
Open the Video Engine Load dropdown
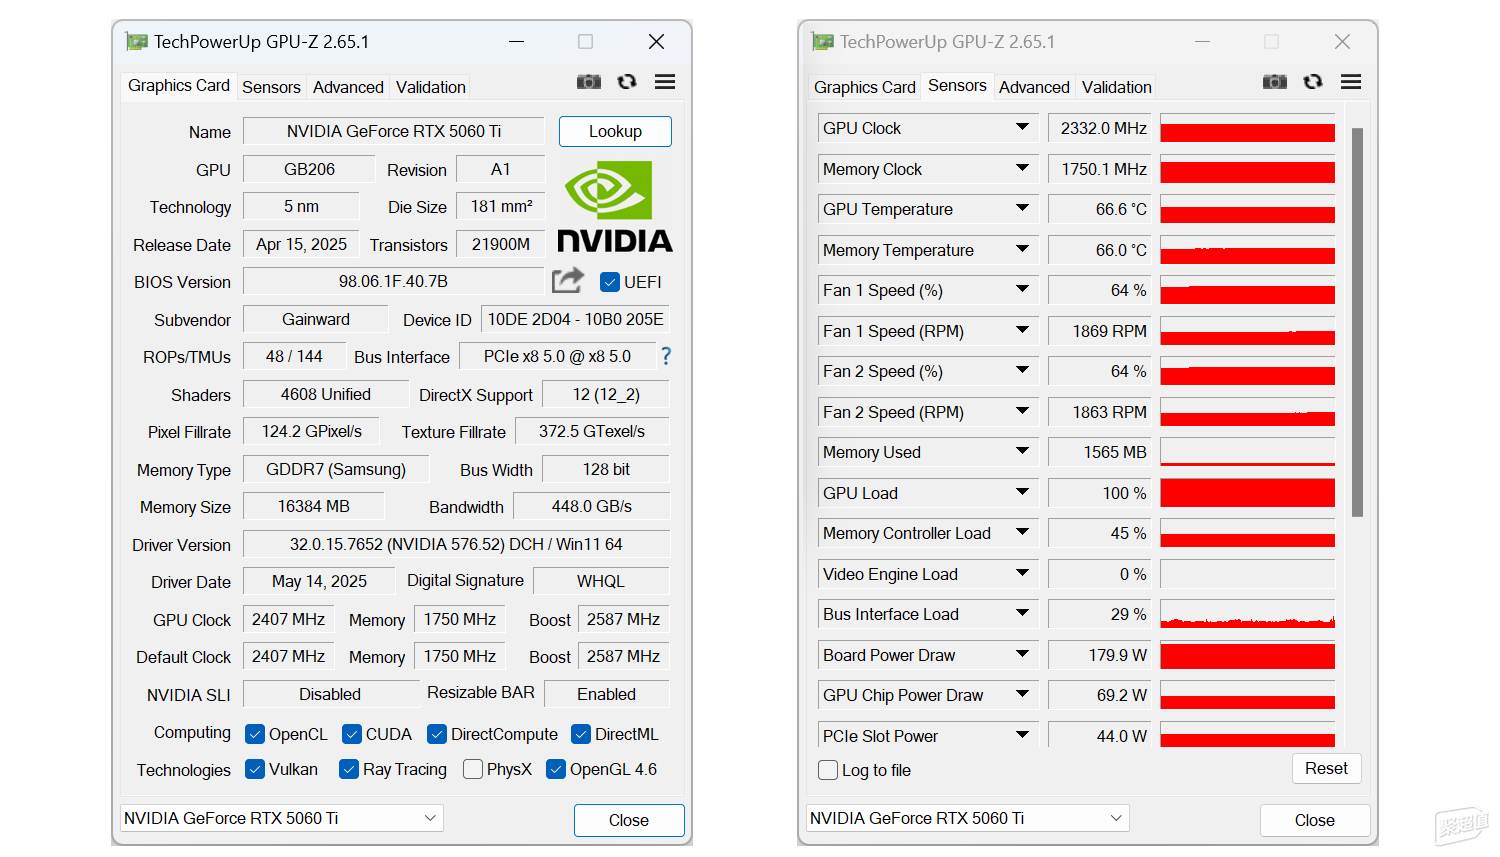[x=1022, y=574]
